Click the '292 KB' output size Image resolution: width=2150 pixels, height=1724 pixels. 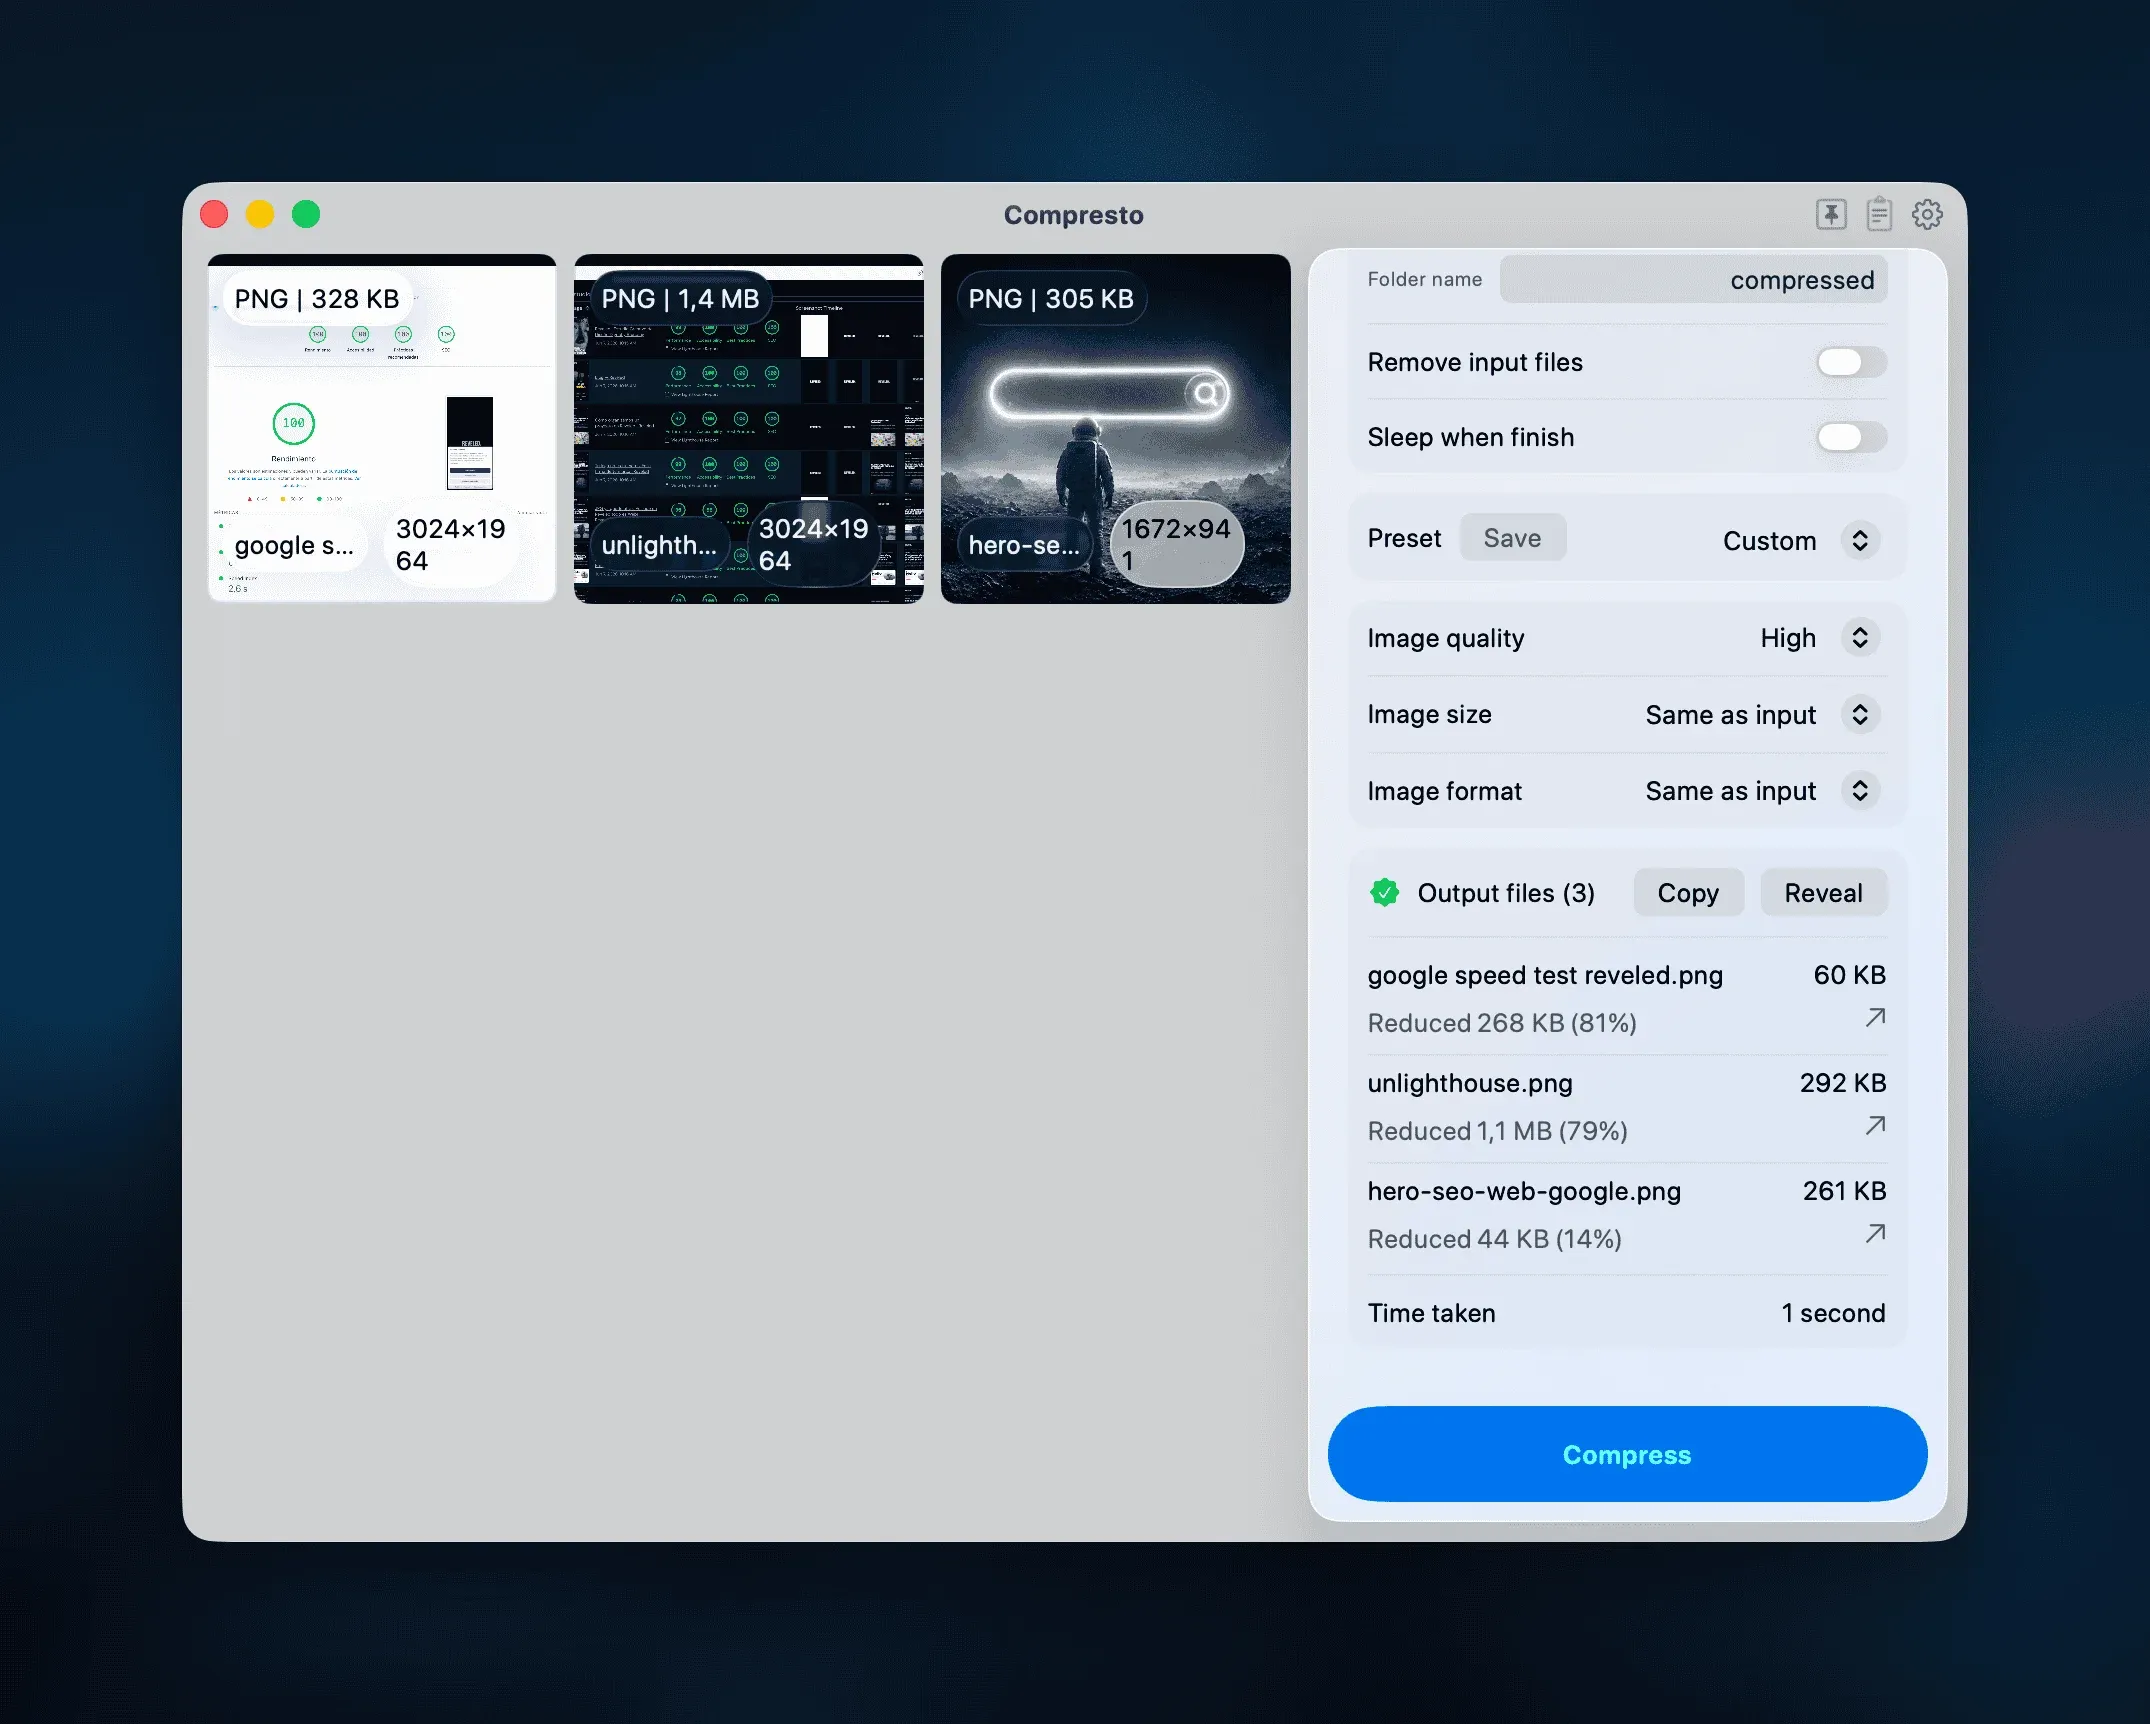pos(1843,1083)
